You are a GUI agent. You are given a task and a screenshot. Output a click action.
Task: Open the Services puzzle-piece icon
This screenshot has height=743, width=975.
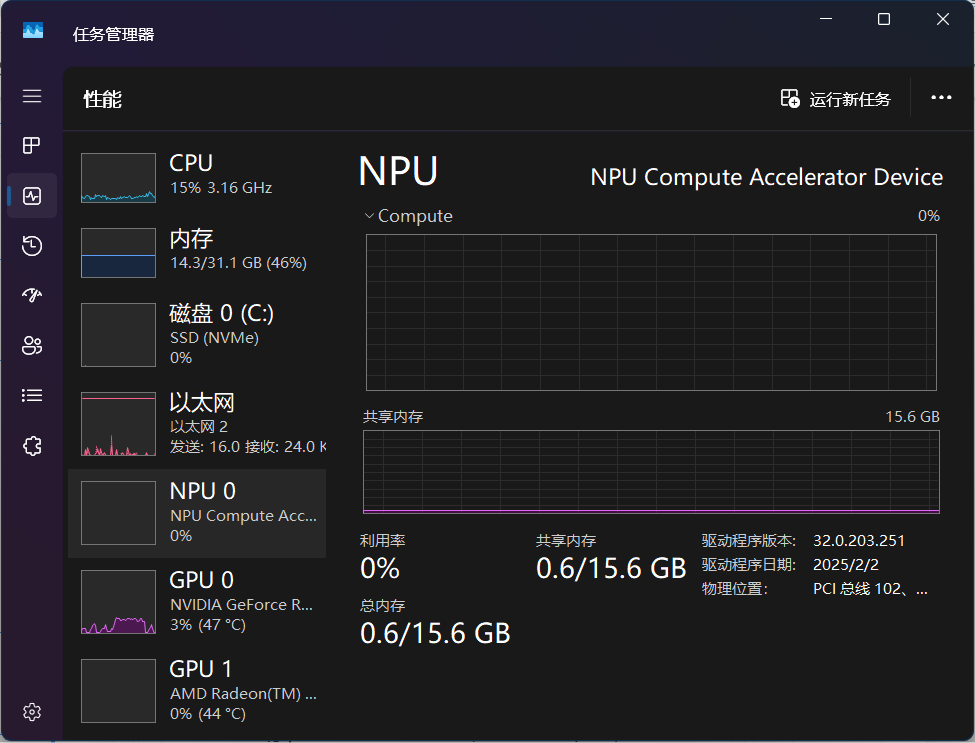coord(32,446)
